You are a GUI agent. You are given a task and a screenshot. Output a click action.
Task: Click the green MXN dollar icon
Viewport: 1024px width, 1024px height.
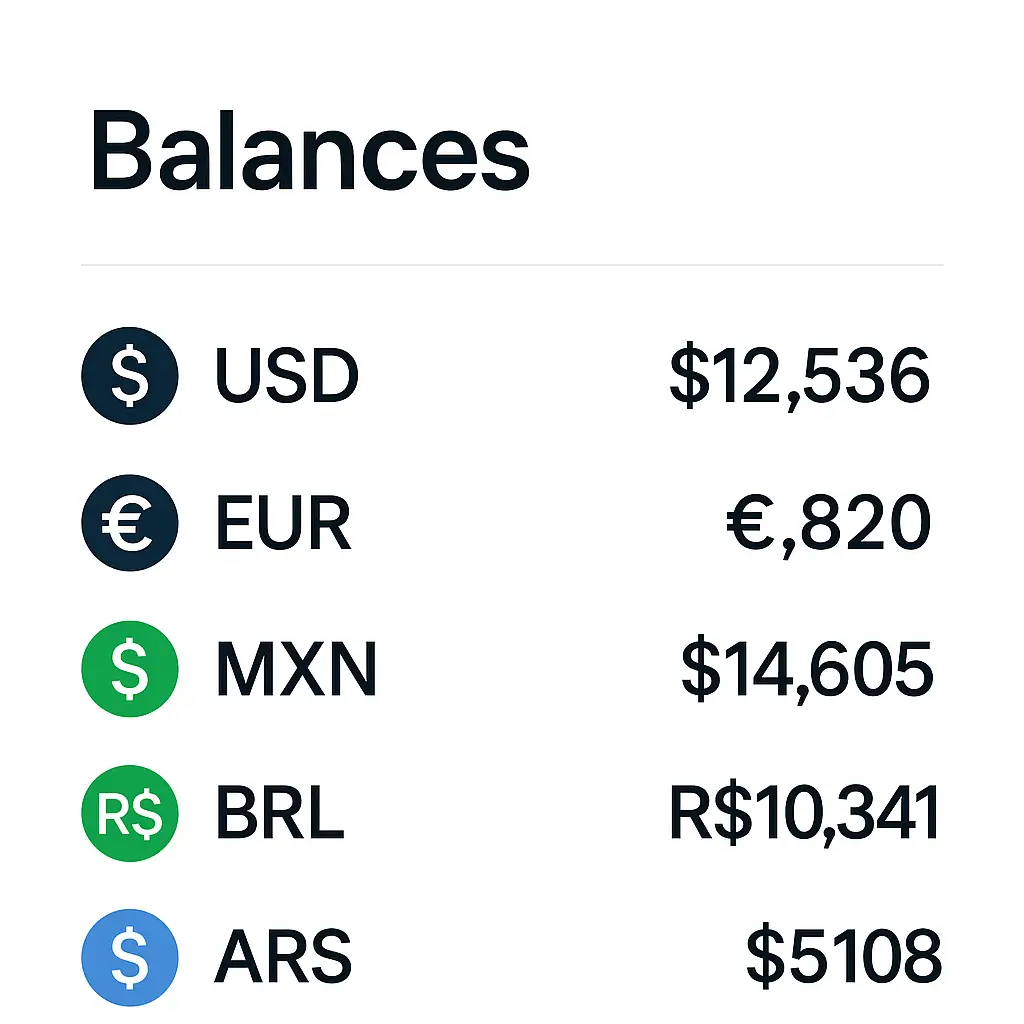[129, 669]
